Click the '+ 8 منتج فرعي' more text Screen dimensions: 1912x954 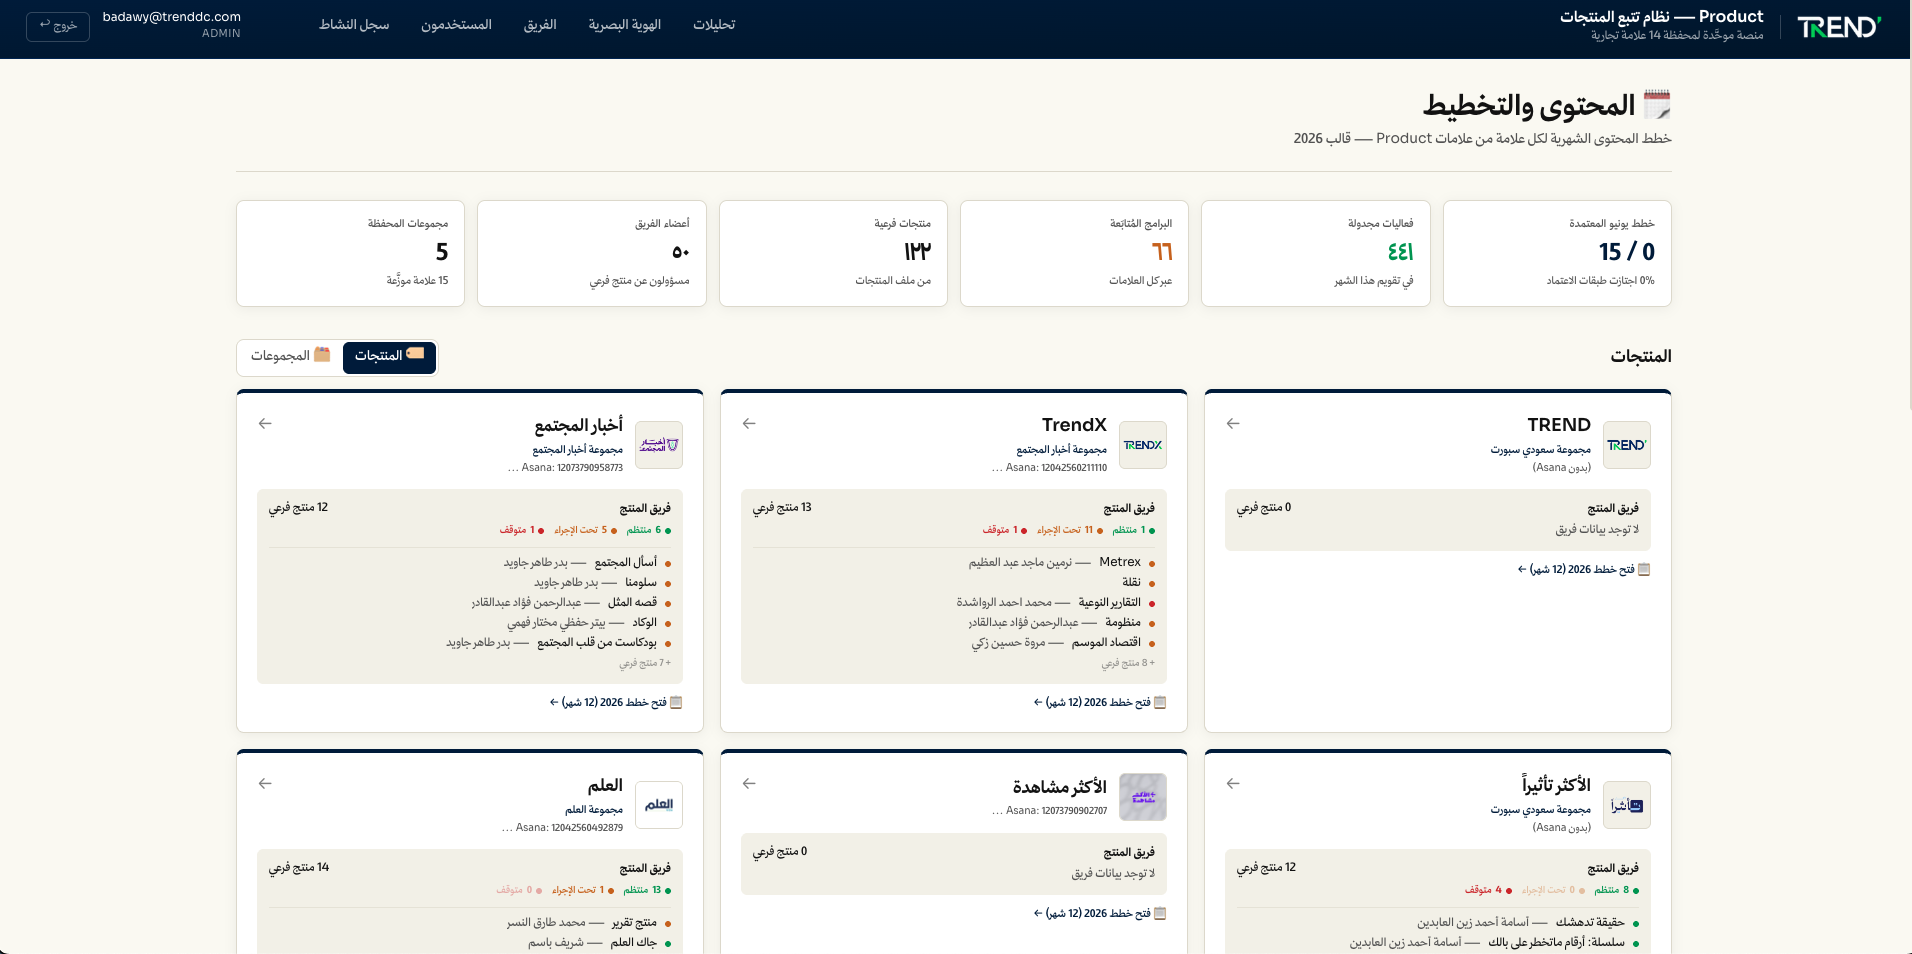[1128, 663]
